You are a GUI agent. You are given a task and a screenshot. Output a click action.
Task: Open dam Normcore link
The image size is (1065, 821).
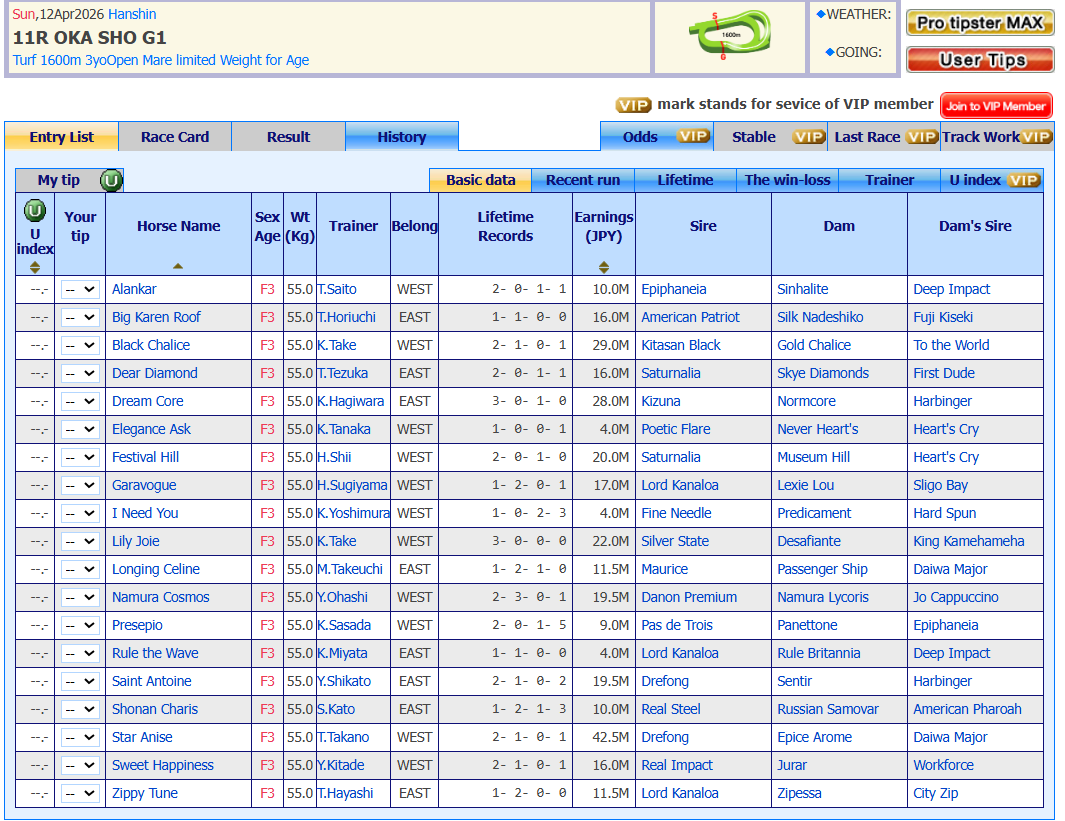pyautogui.click(x=807, y=401)
